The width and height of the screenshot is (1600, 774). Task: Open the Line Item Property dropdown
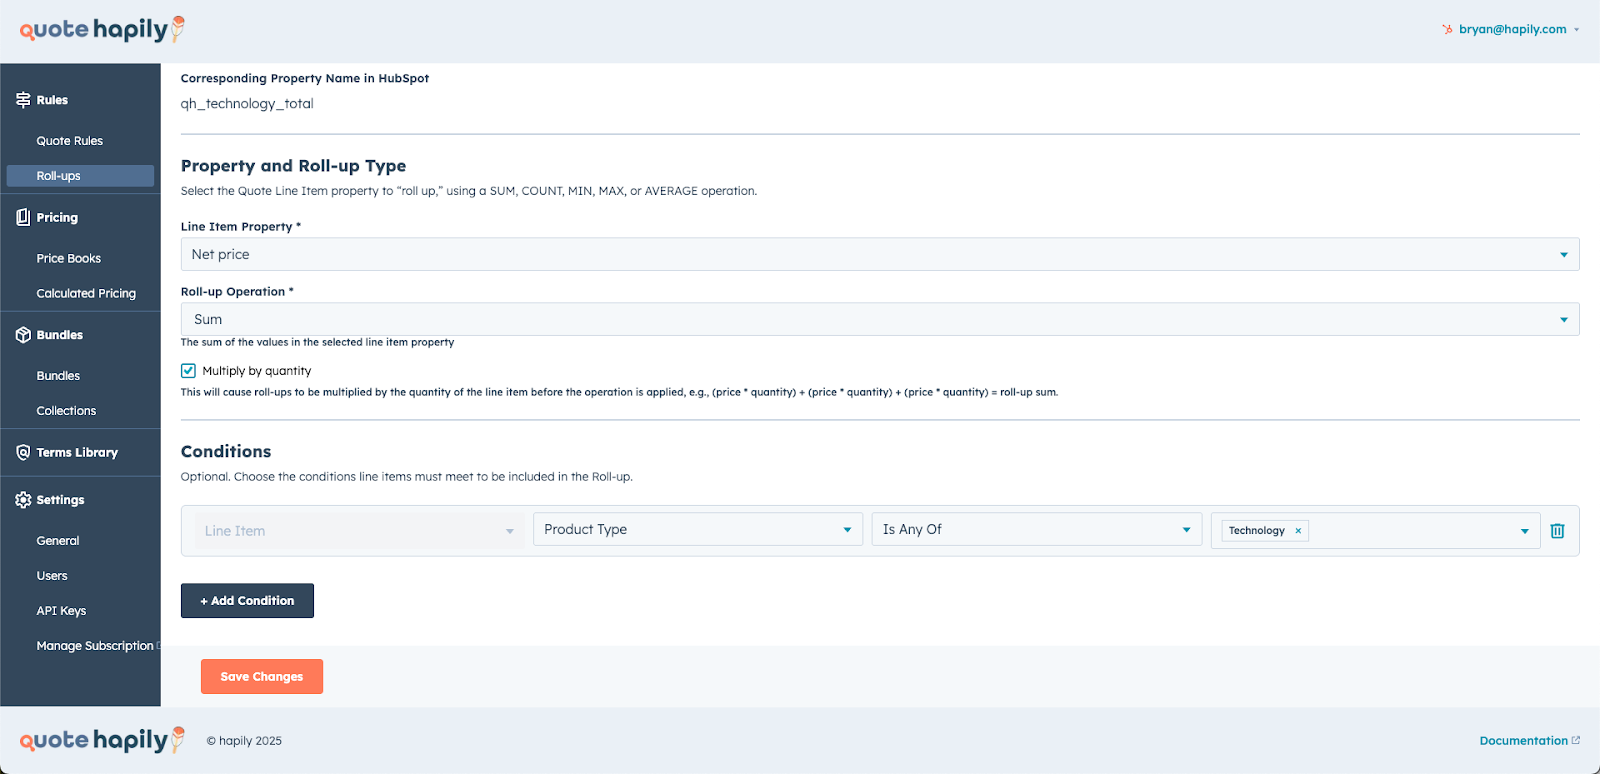879,254
